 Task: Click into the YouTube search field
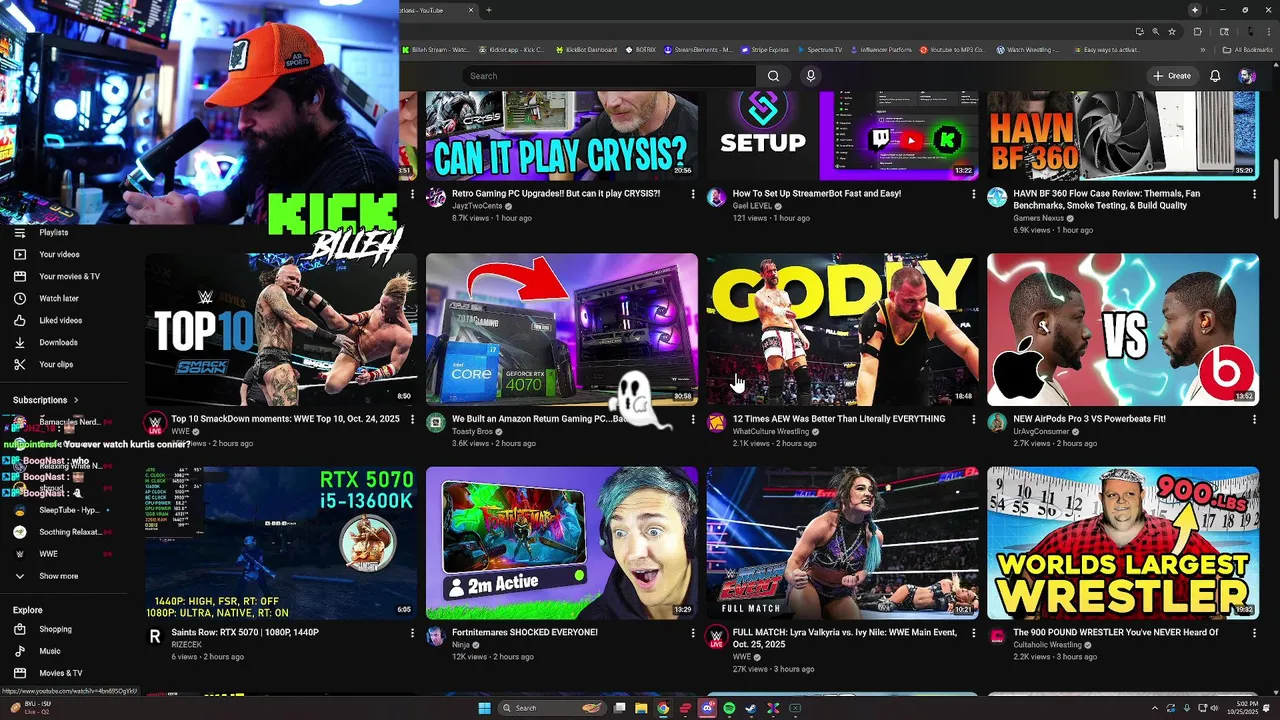click(x=608, y=76)
